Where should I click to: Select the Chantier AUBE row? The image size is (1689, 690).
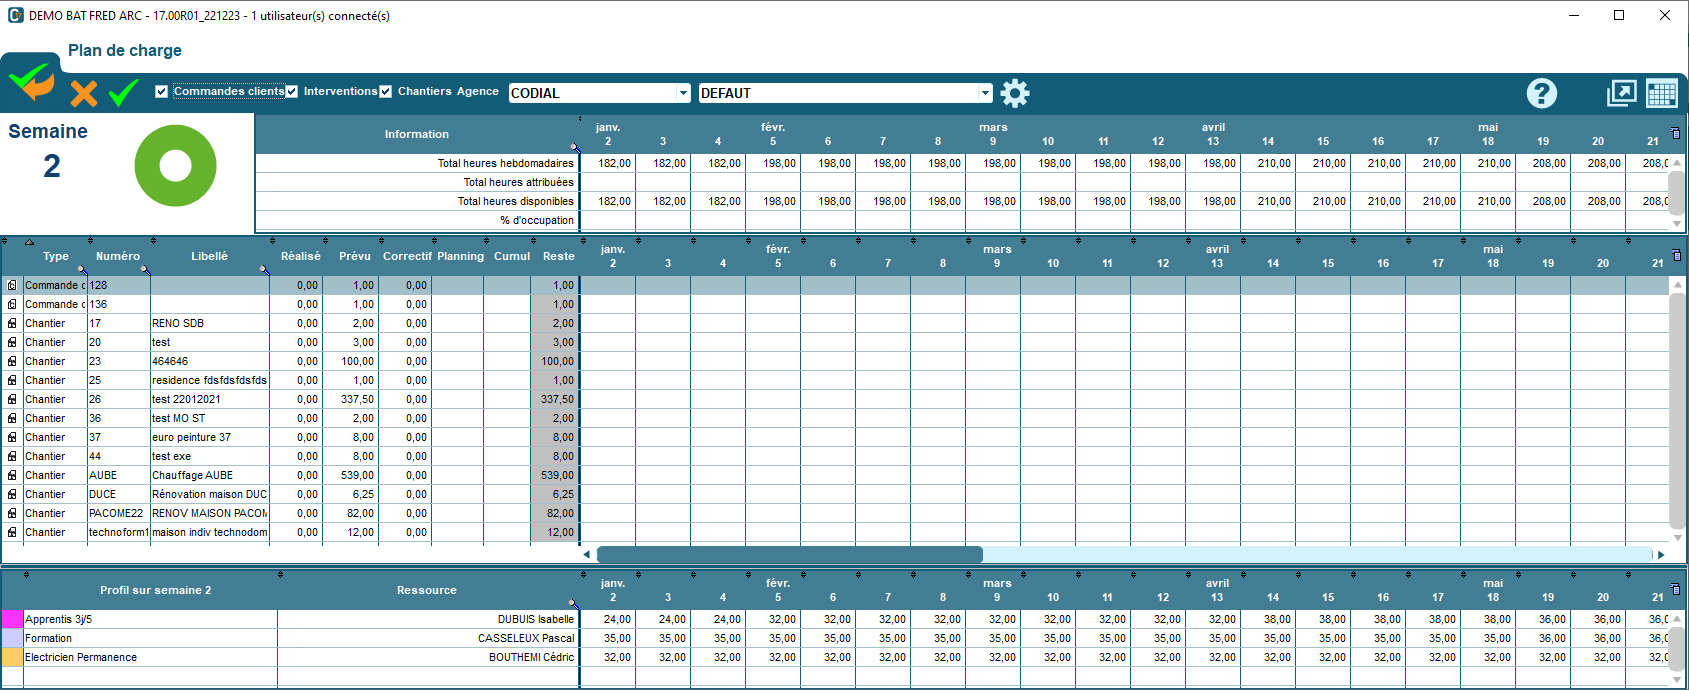coord(190,475)
